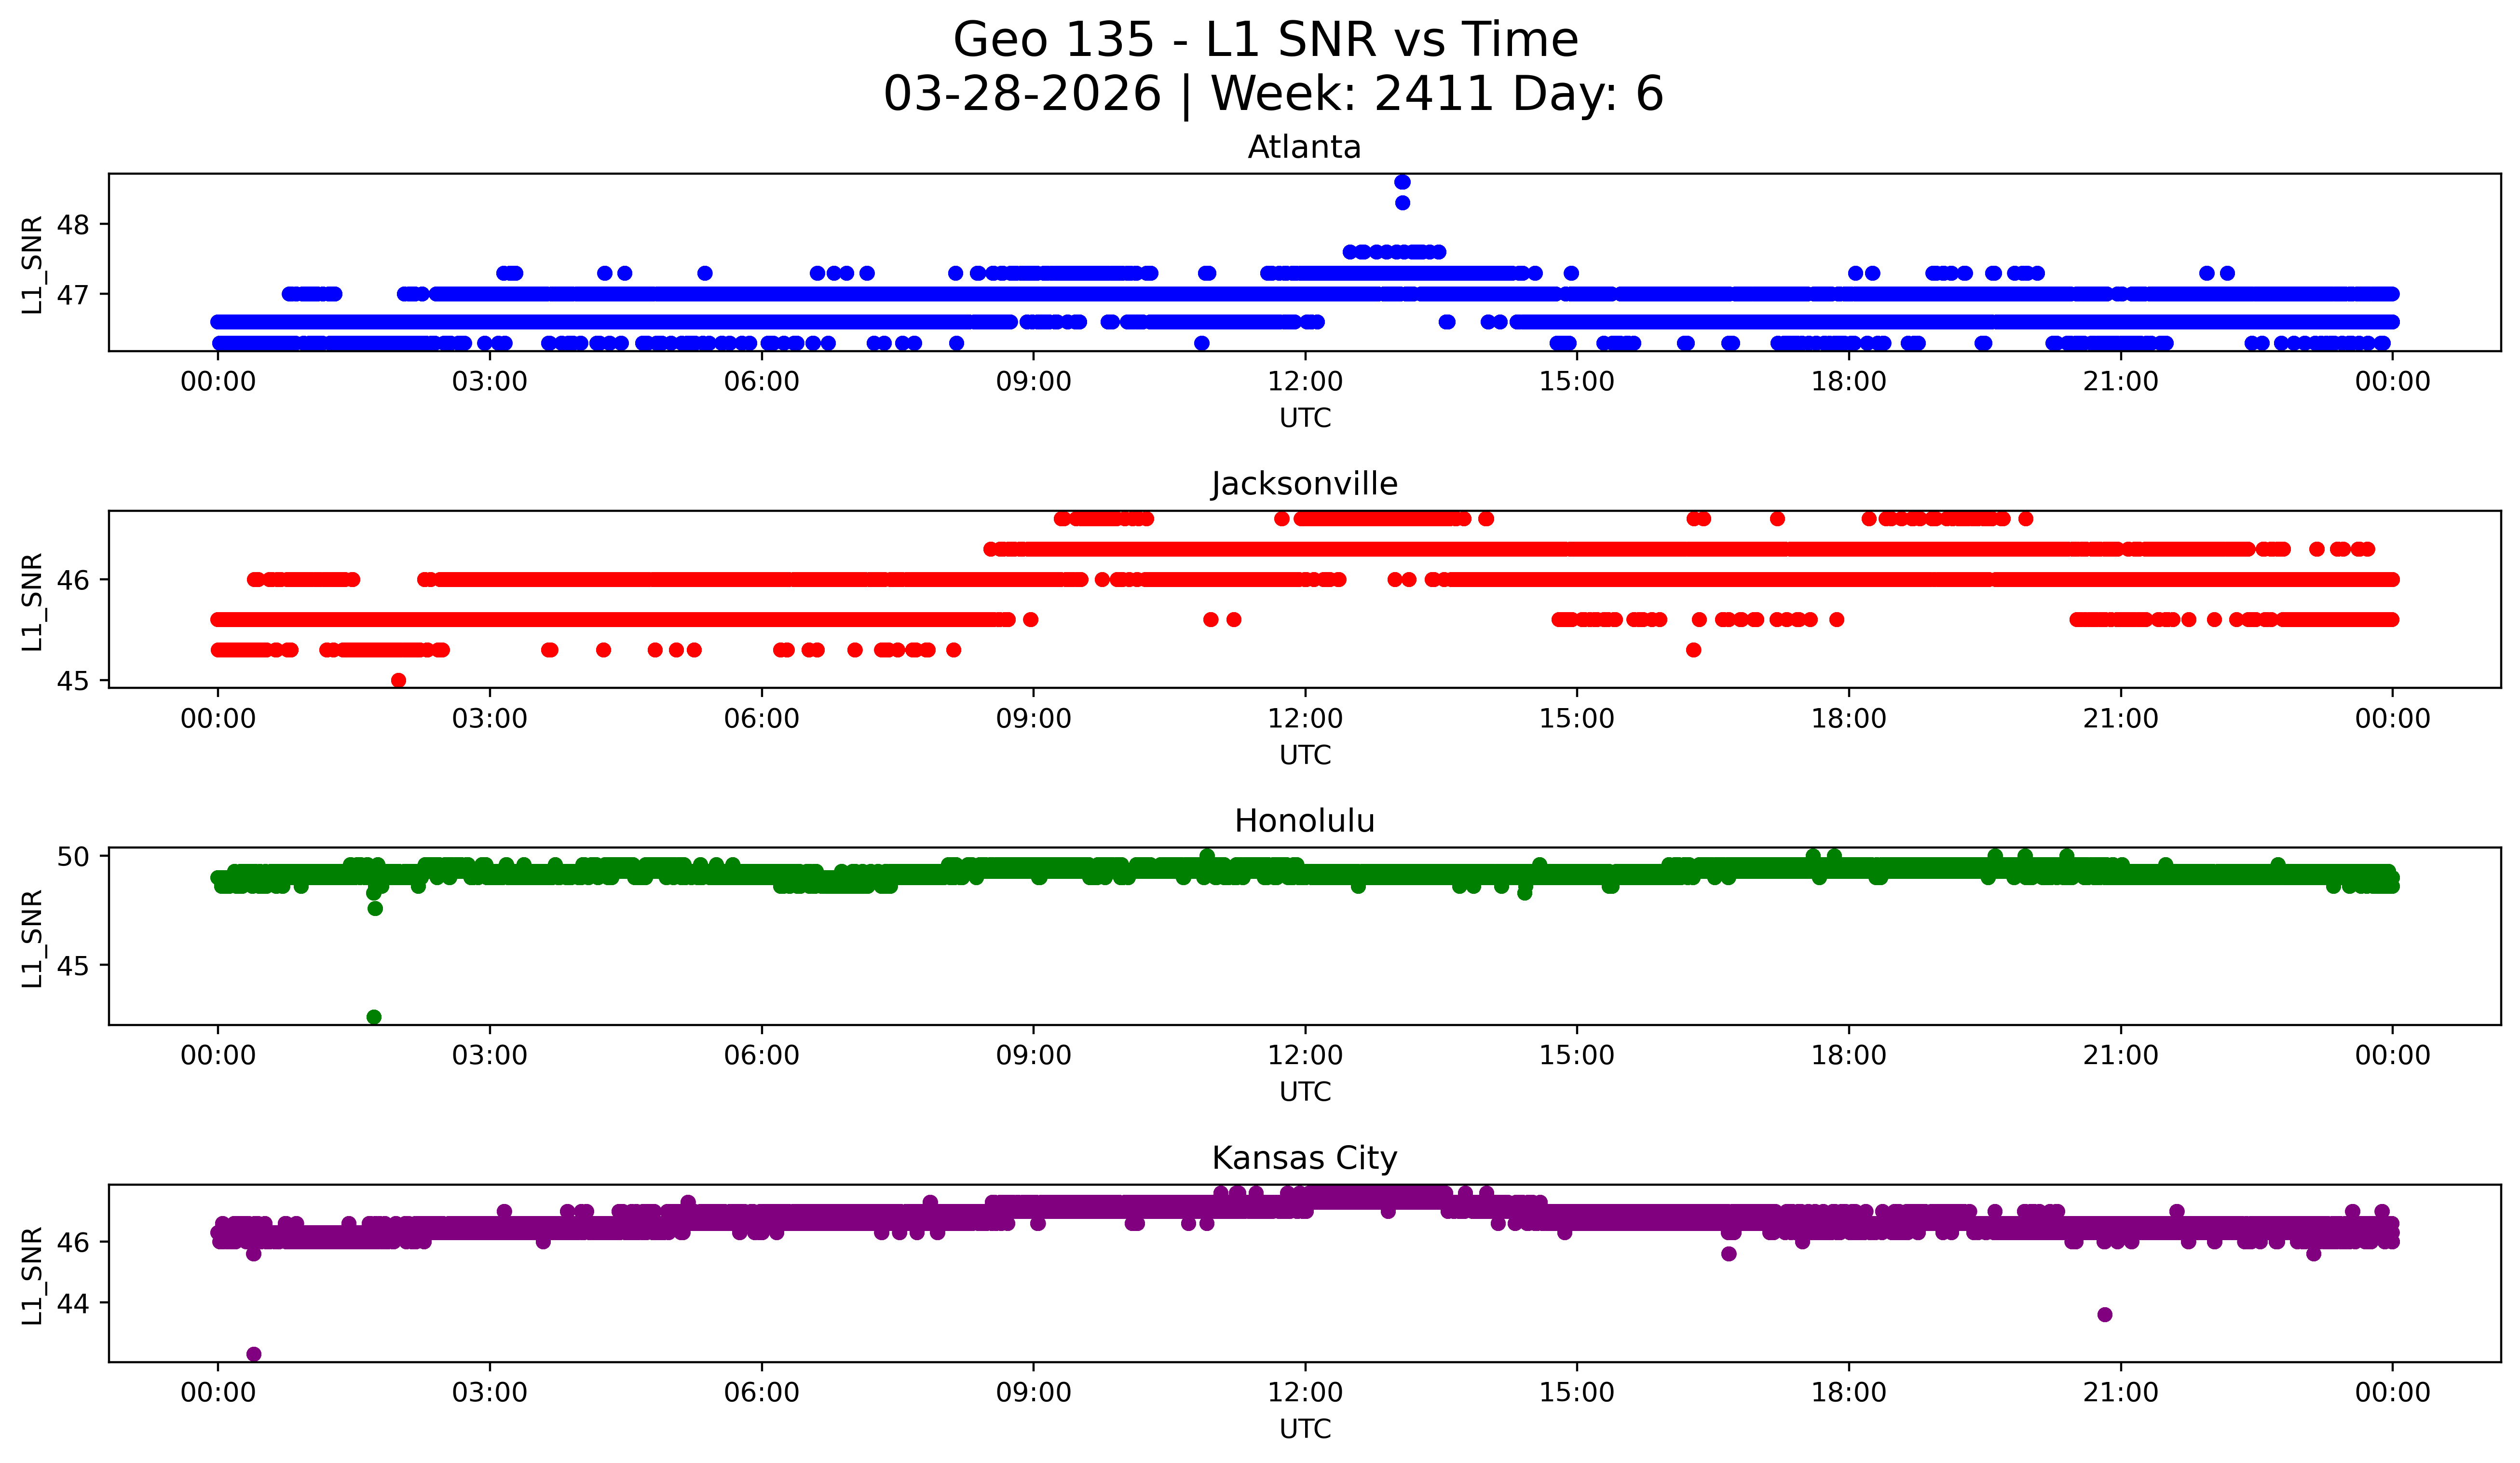The width and height of the screenshot is (2520, 1463).
Task: Click the lowest purple outlier in Kansas City
Action: click(254, 1354)
